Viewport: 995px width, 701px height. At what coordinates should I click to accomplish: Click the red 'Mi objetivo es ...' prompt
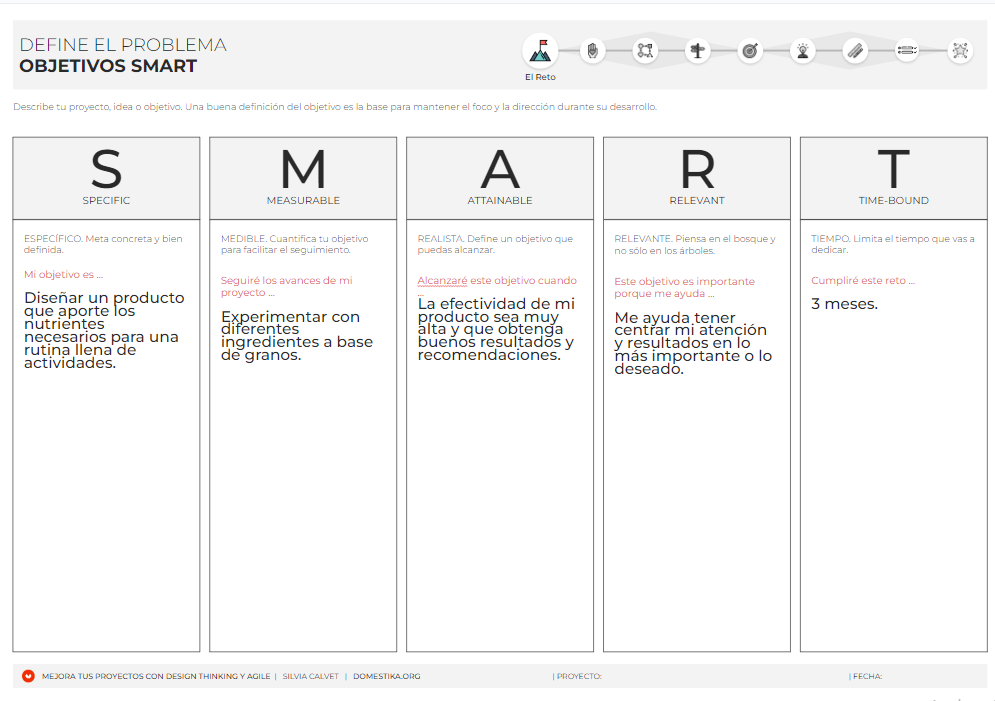(63, 275)
